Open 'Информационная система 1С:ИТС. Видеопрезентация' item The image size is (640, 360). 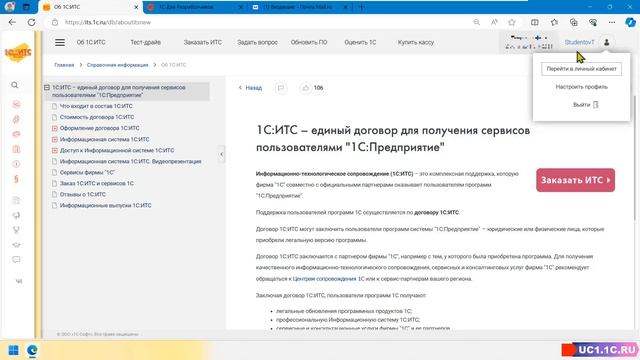coord(131,161)
